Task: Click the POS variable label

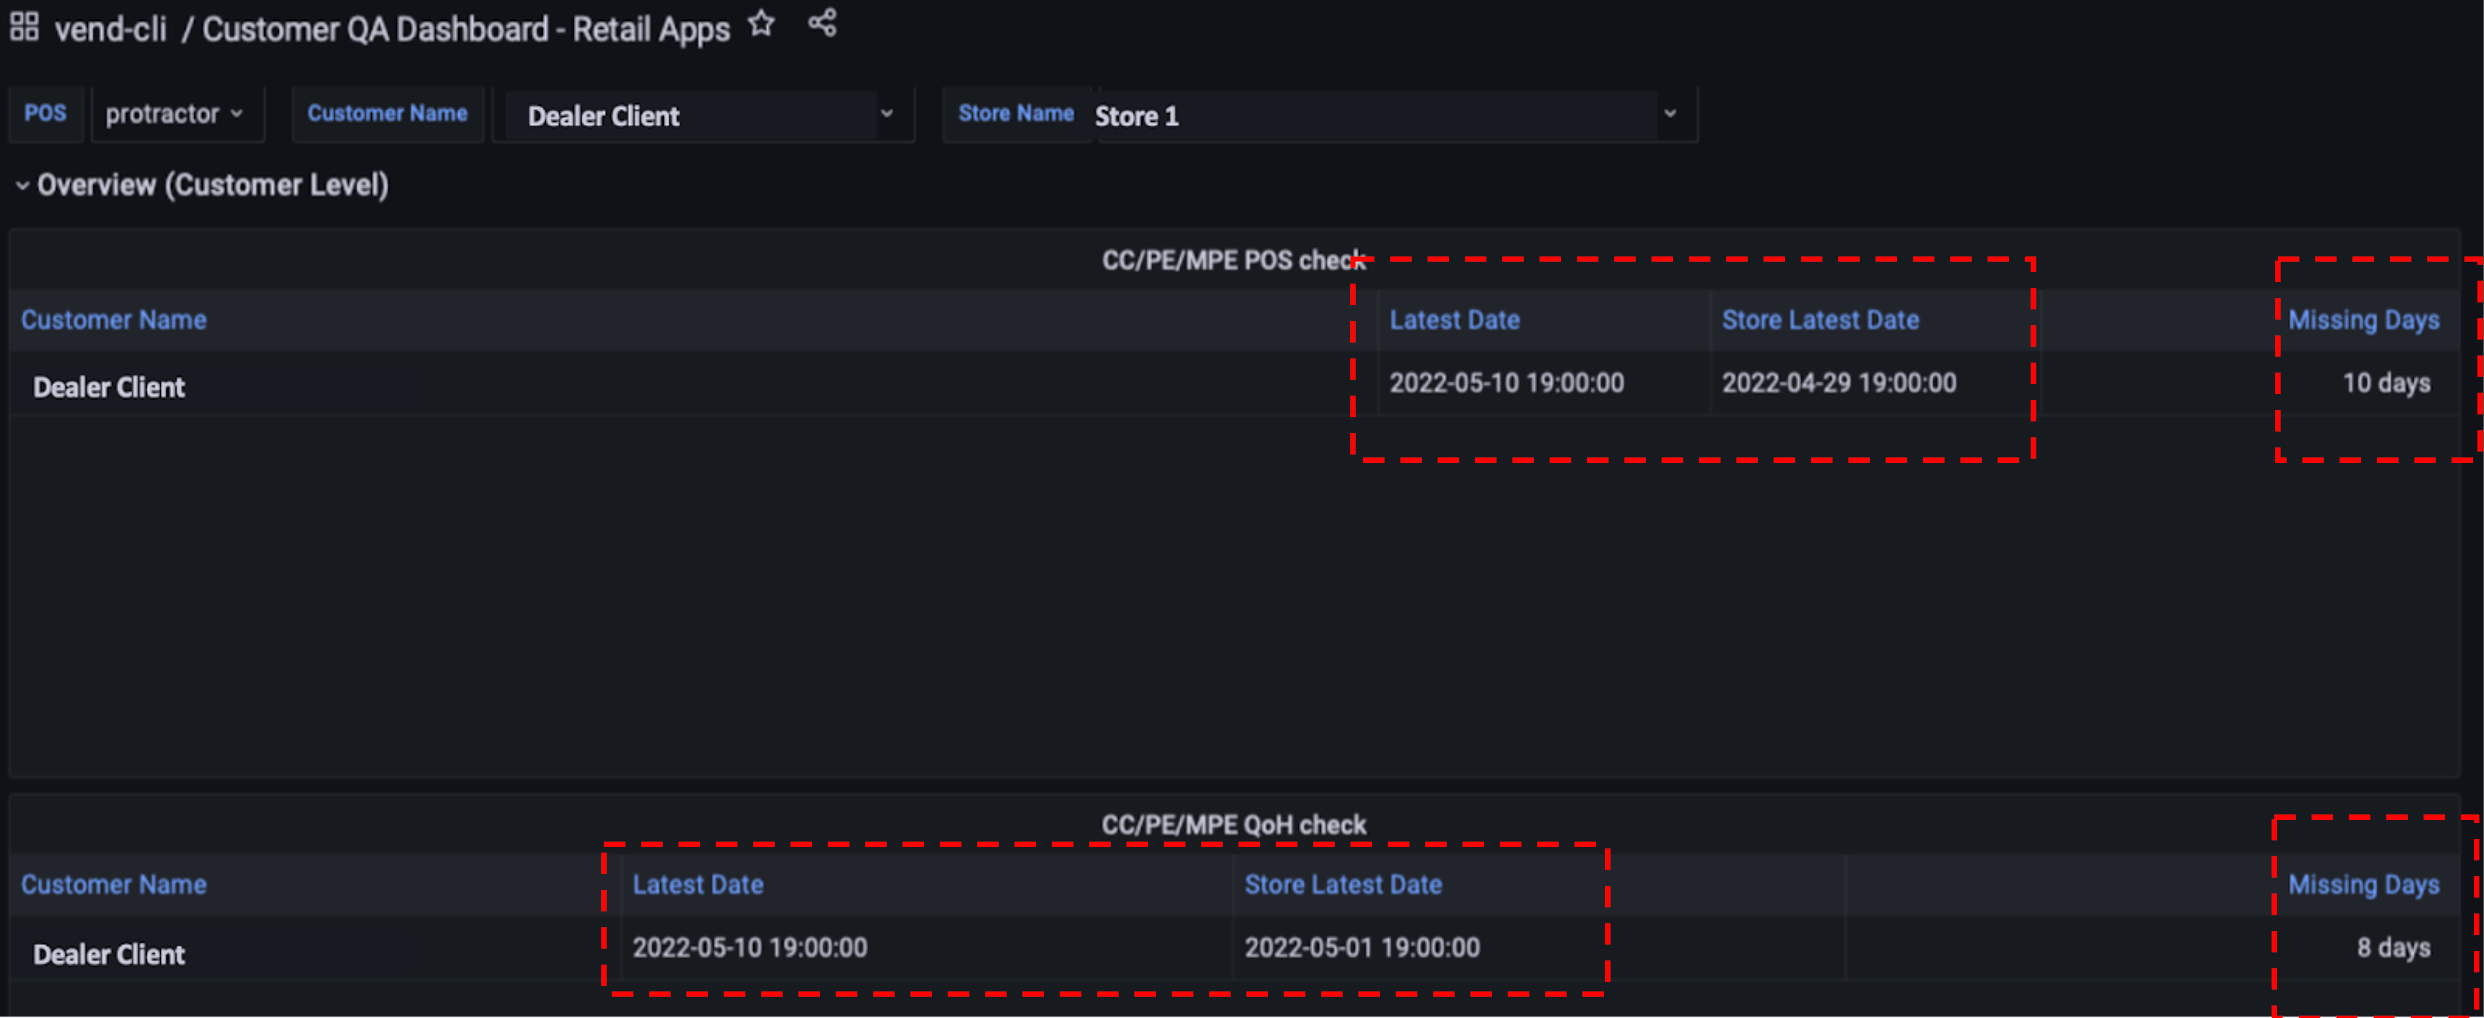Action: (x=46, y=113)
